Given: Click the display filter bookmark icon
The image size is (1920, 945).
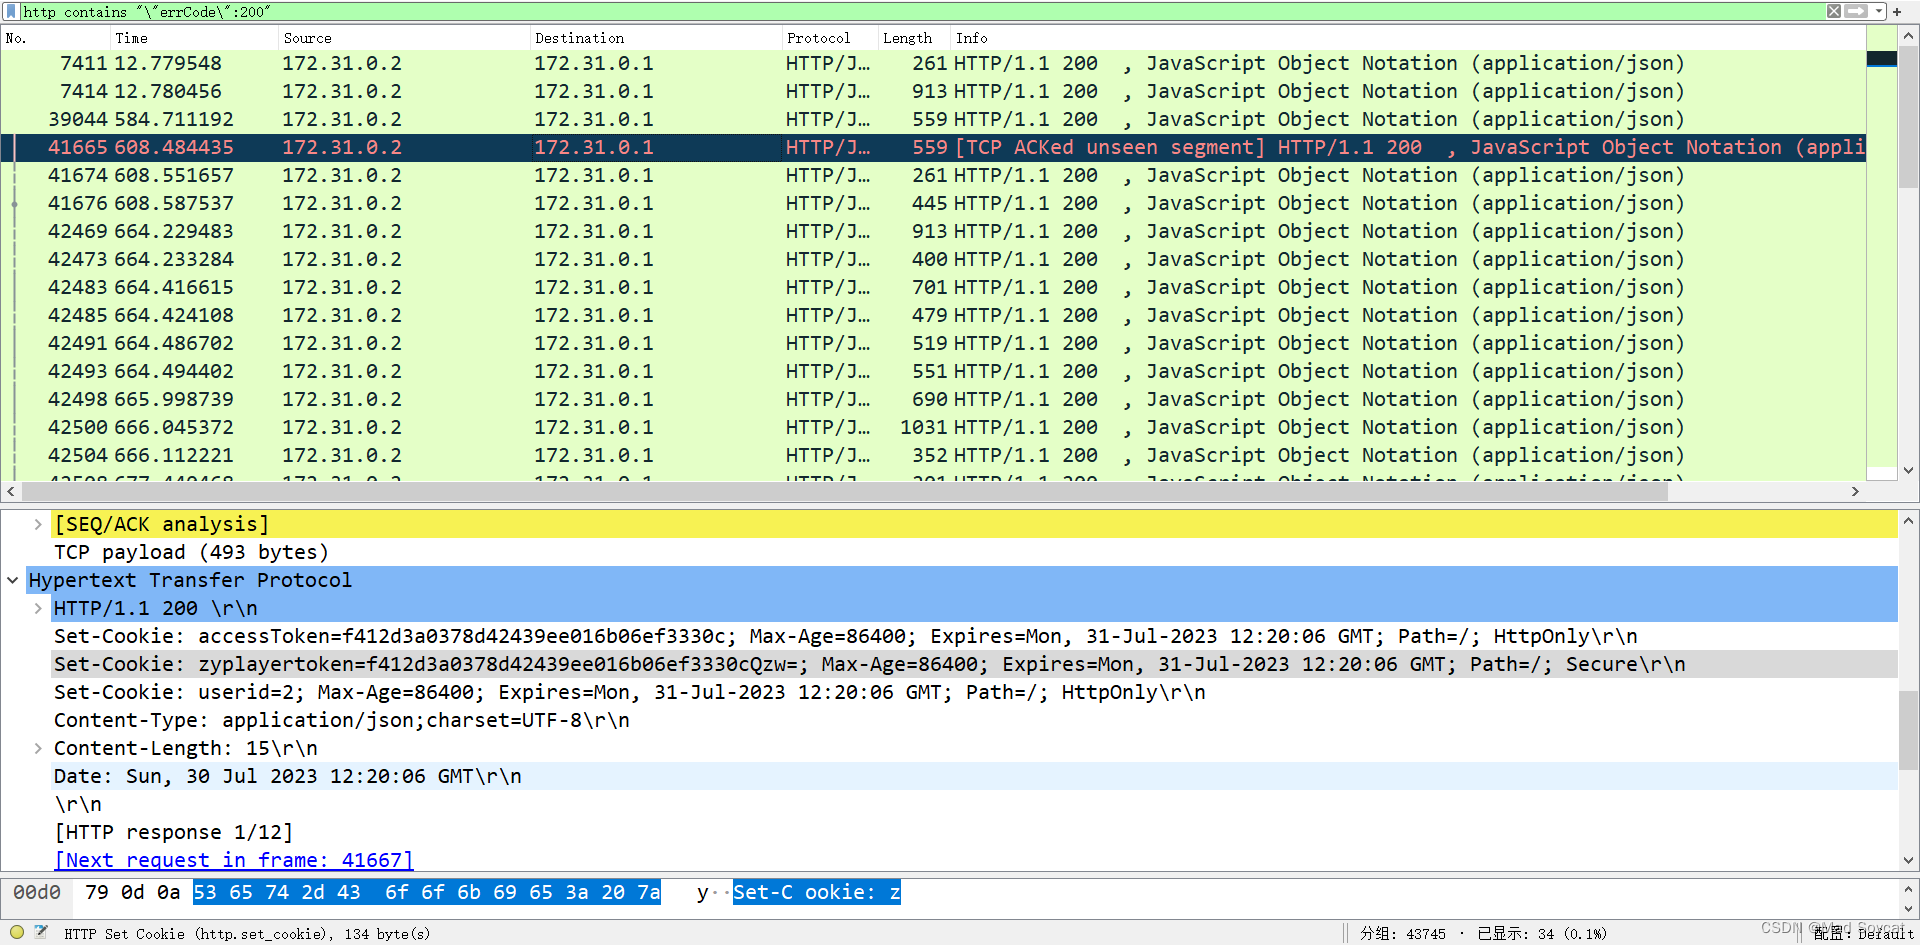Looking at the screenshot, I should pyautogui.click(x=12, y=11).
